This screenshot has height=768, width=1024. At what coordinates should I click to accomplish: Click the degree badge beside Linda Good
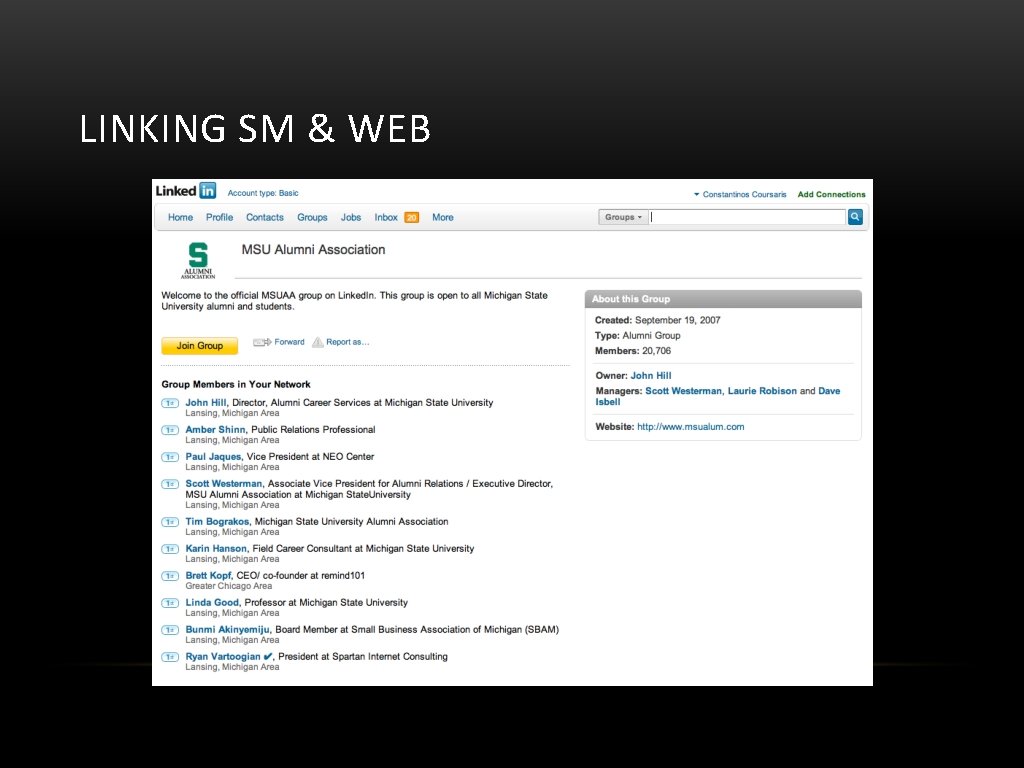pos(170,603)
